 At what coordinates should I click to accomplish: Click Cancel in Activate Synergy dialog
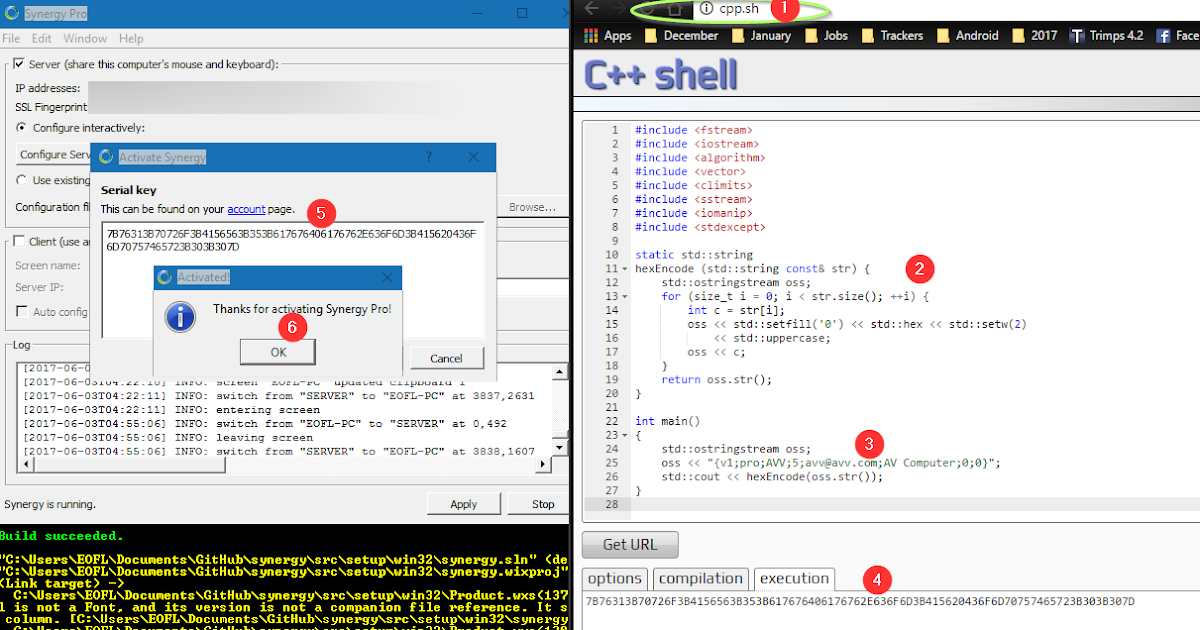(446, 358)
